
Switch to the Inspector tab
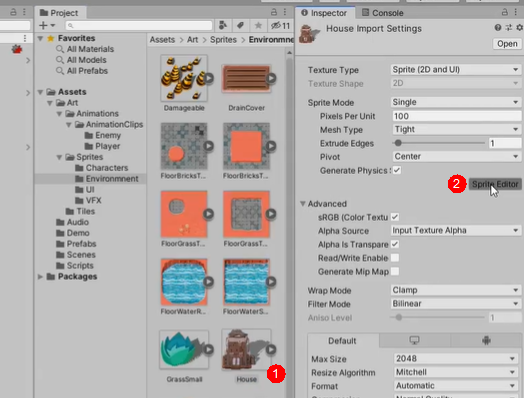tap(324, 13)
